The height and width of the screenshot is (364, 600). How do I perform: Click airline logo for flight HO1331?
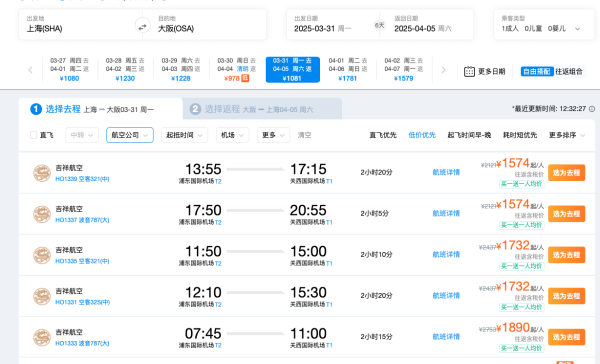[x=42, y=296]
